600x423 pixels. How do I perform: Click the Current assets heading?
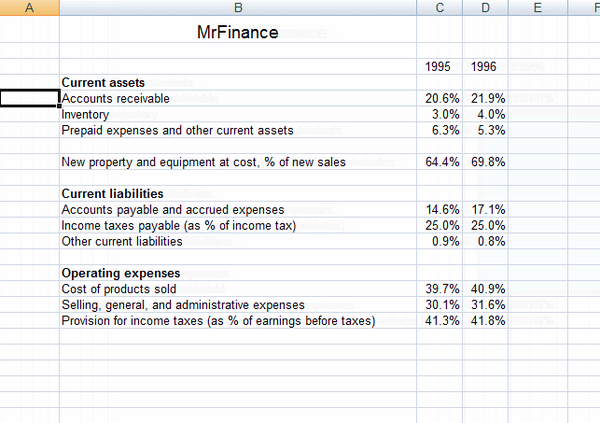pos(103,83)
